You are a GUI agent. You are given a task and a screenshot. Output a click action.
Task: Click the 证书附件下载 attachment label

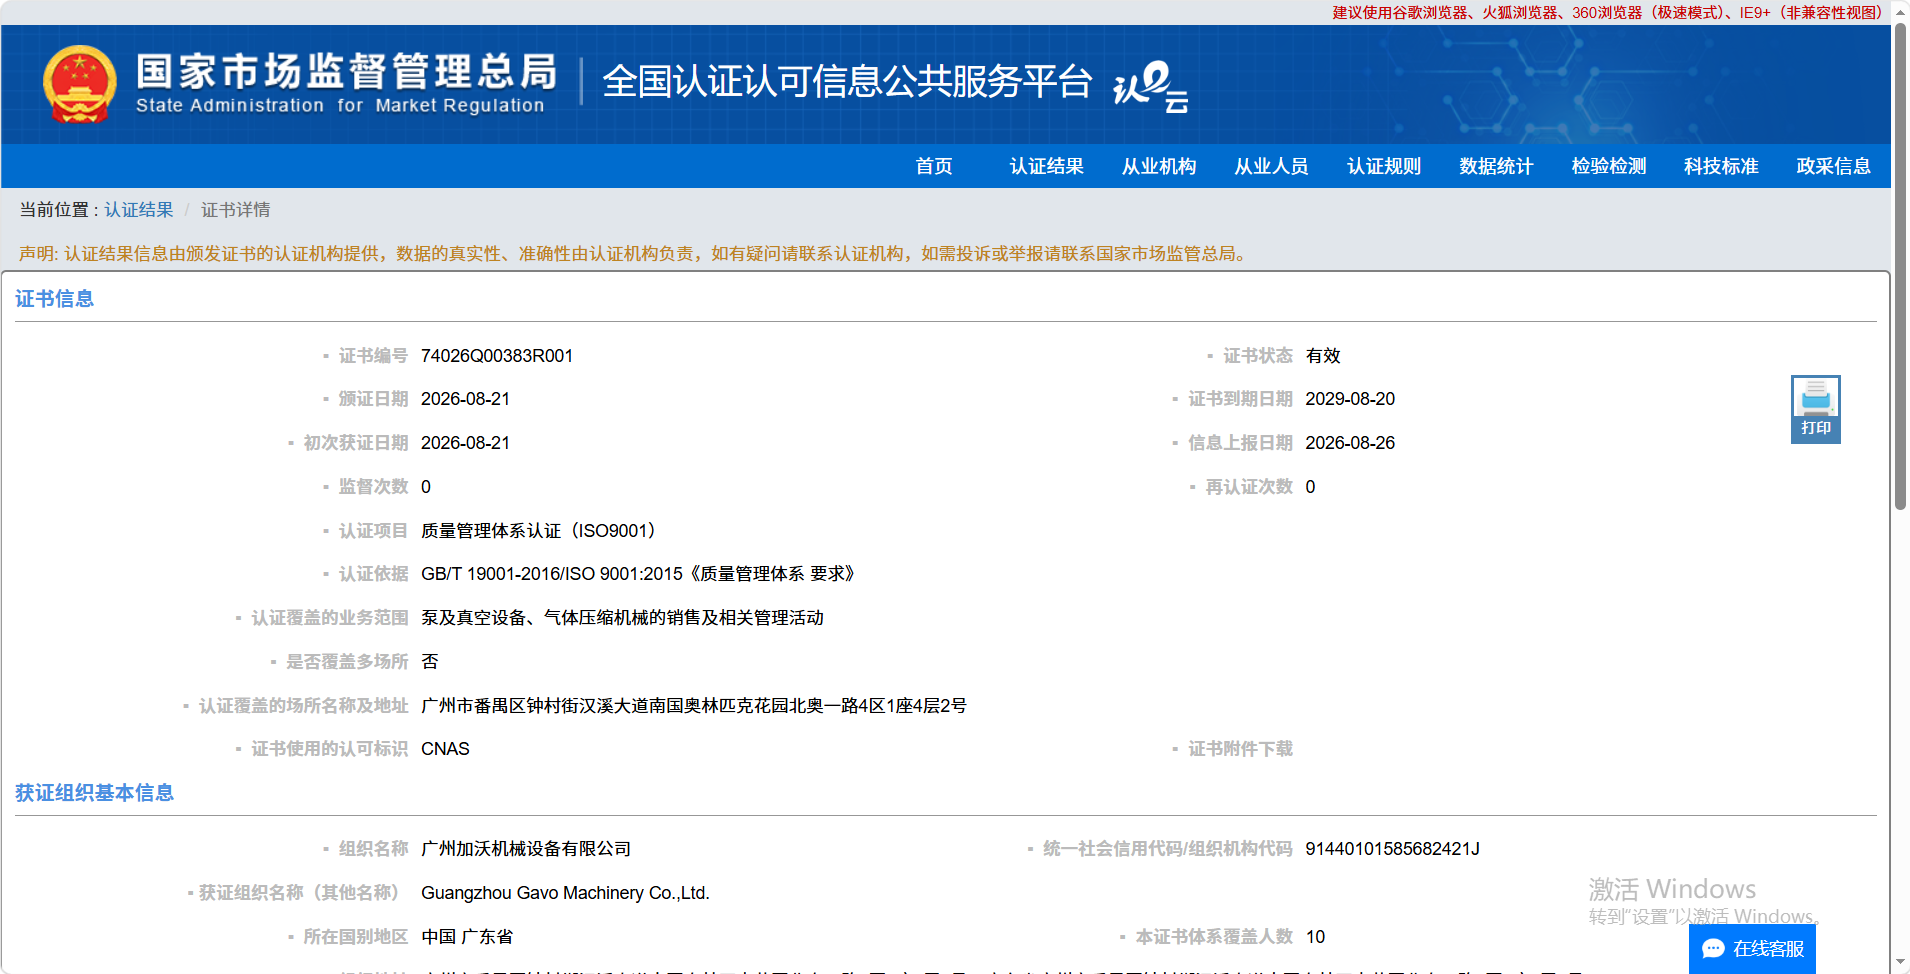pyautogui.click(x=1240, y=749)
